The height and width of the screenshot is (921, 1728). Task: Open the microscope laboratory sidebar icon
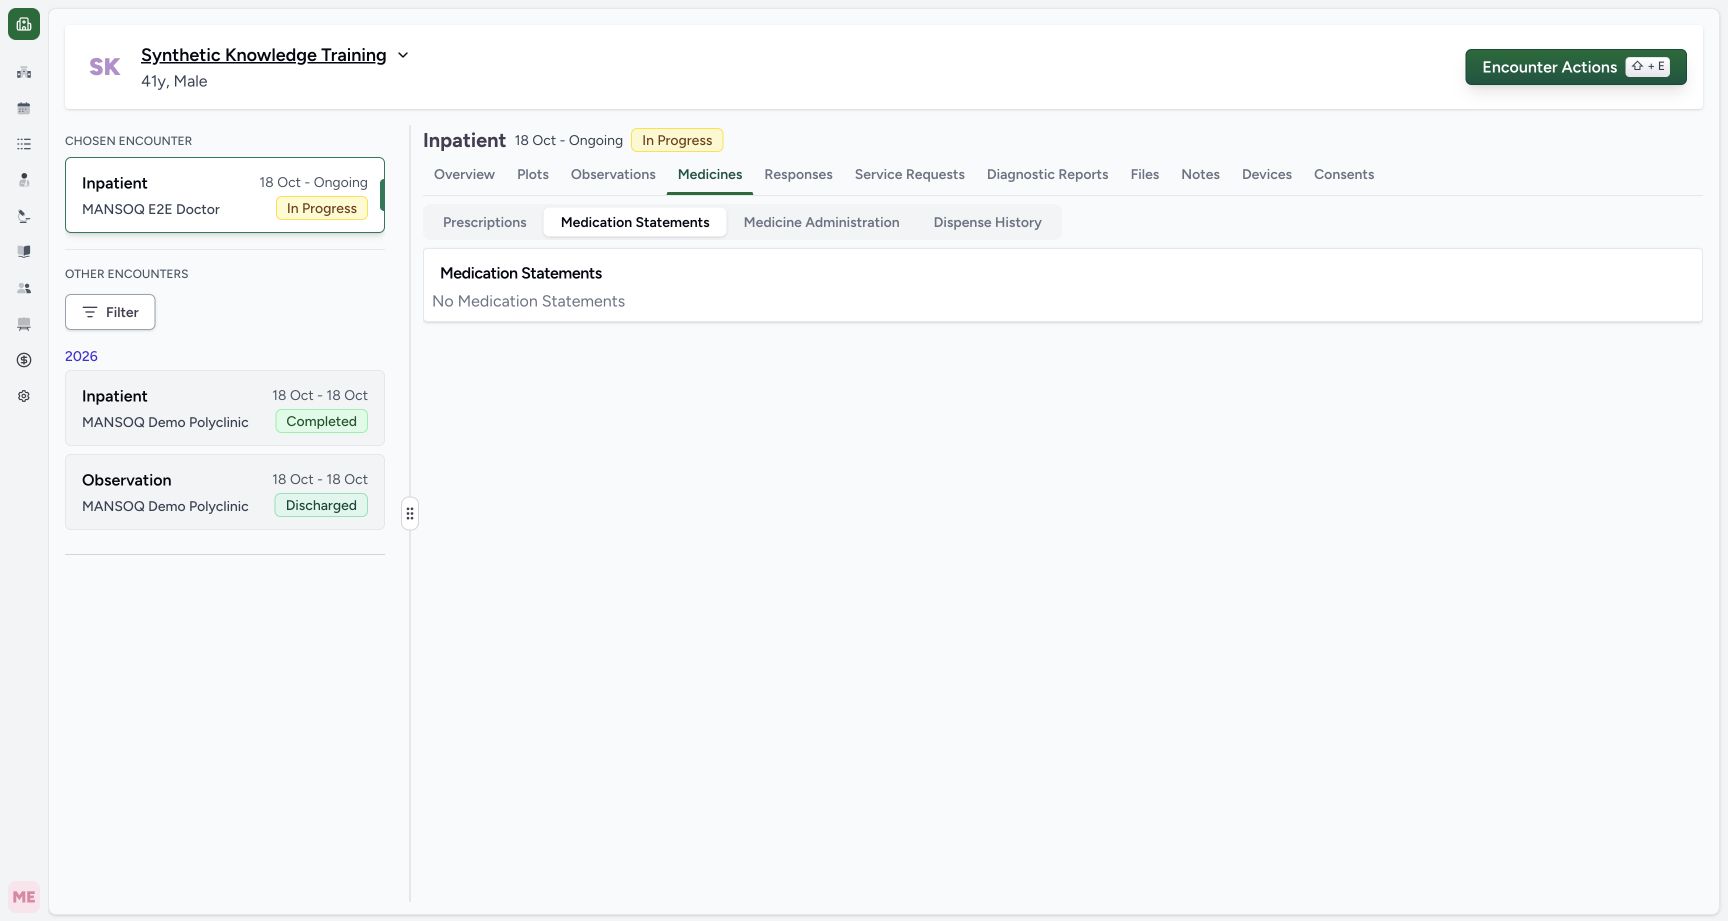(x=24, y=216)
